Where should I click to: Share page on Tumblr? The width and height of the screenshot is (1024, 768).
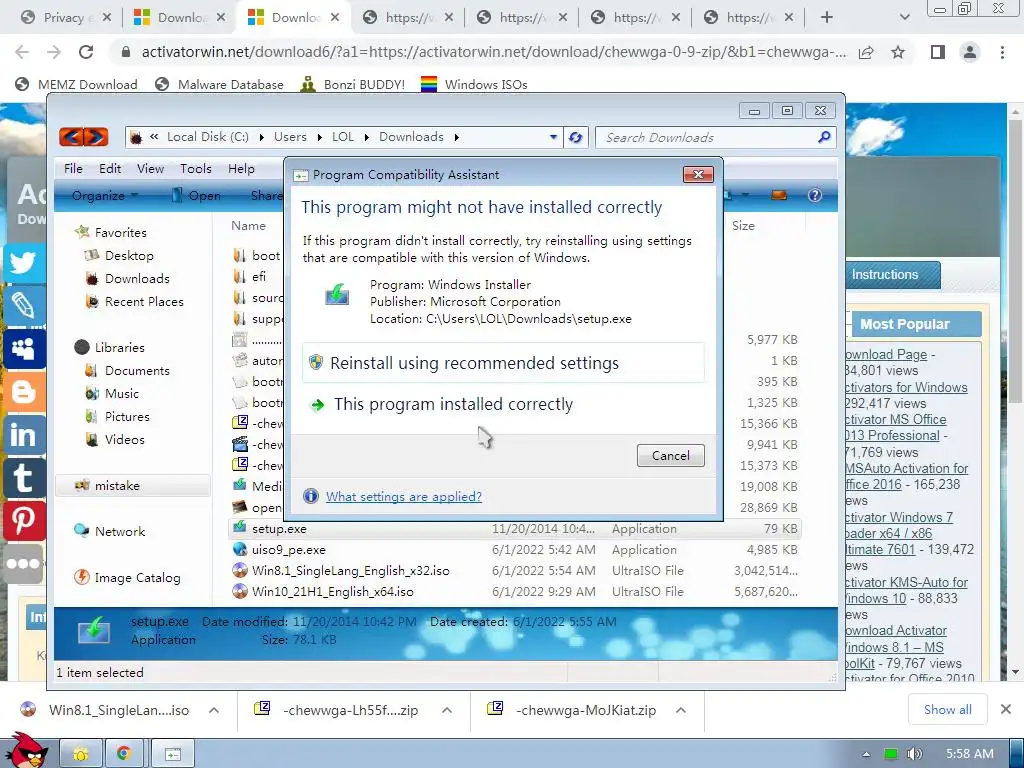(24, 478)
